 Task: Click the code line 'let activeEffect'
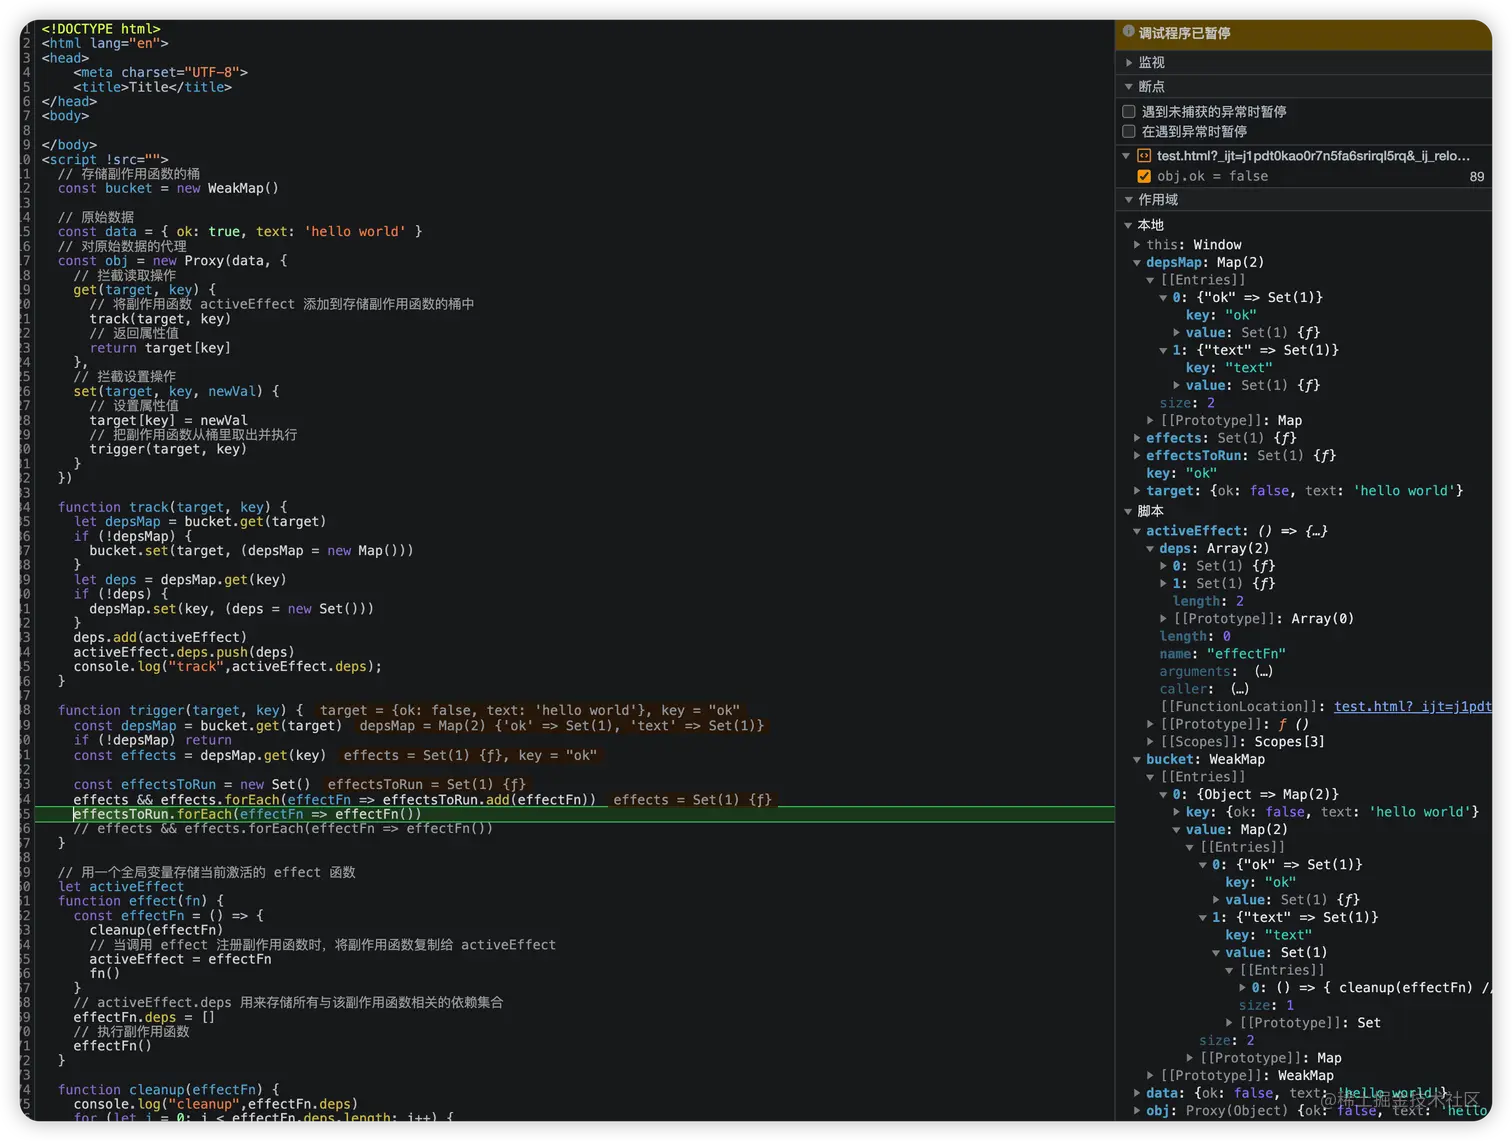tap(121, 887)
